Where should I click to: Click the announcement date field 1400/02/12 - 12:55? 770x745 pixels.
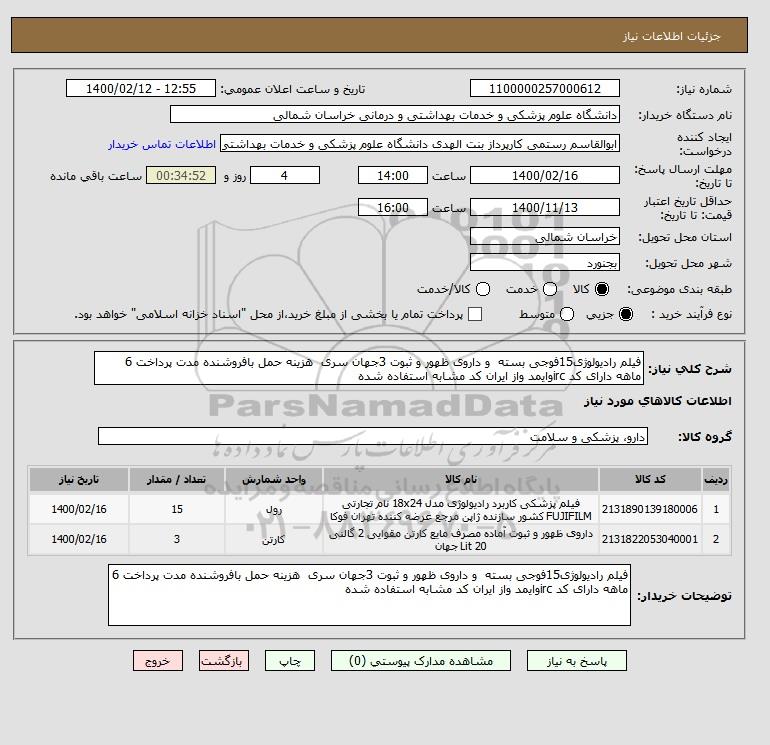[141, 88]
